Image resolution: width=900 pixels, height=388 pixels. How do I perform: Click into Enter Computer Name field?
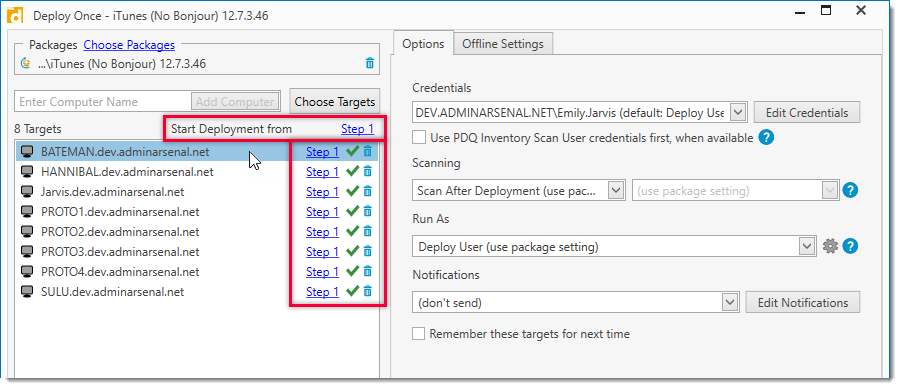[x=103, y=102]
